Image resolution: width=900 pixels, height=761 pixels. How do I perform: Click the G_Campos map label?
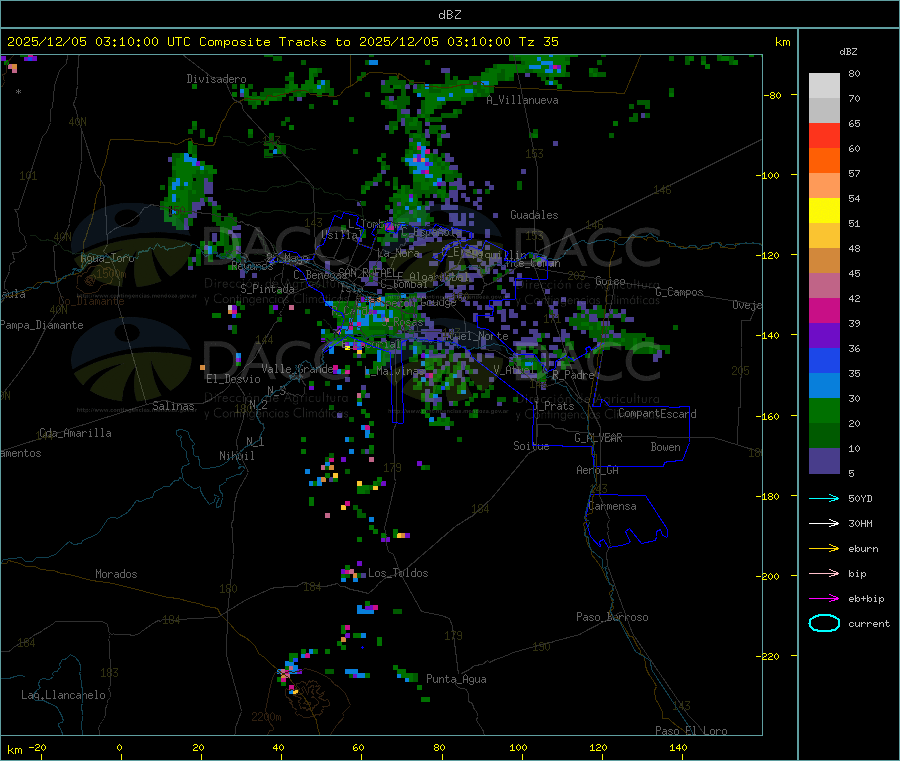(680, 292)
